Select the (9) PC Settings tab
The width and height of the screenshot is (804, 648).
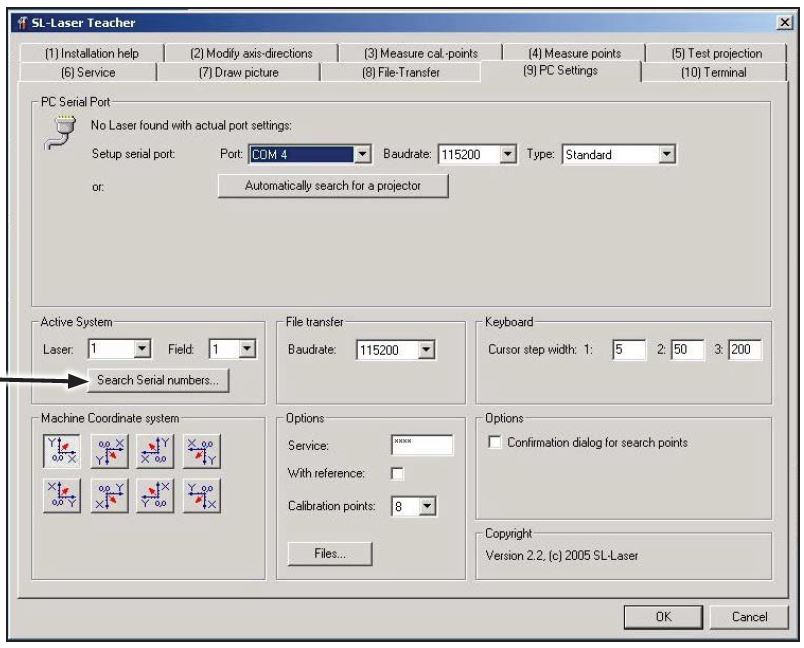[x=560, y=71]
